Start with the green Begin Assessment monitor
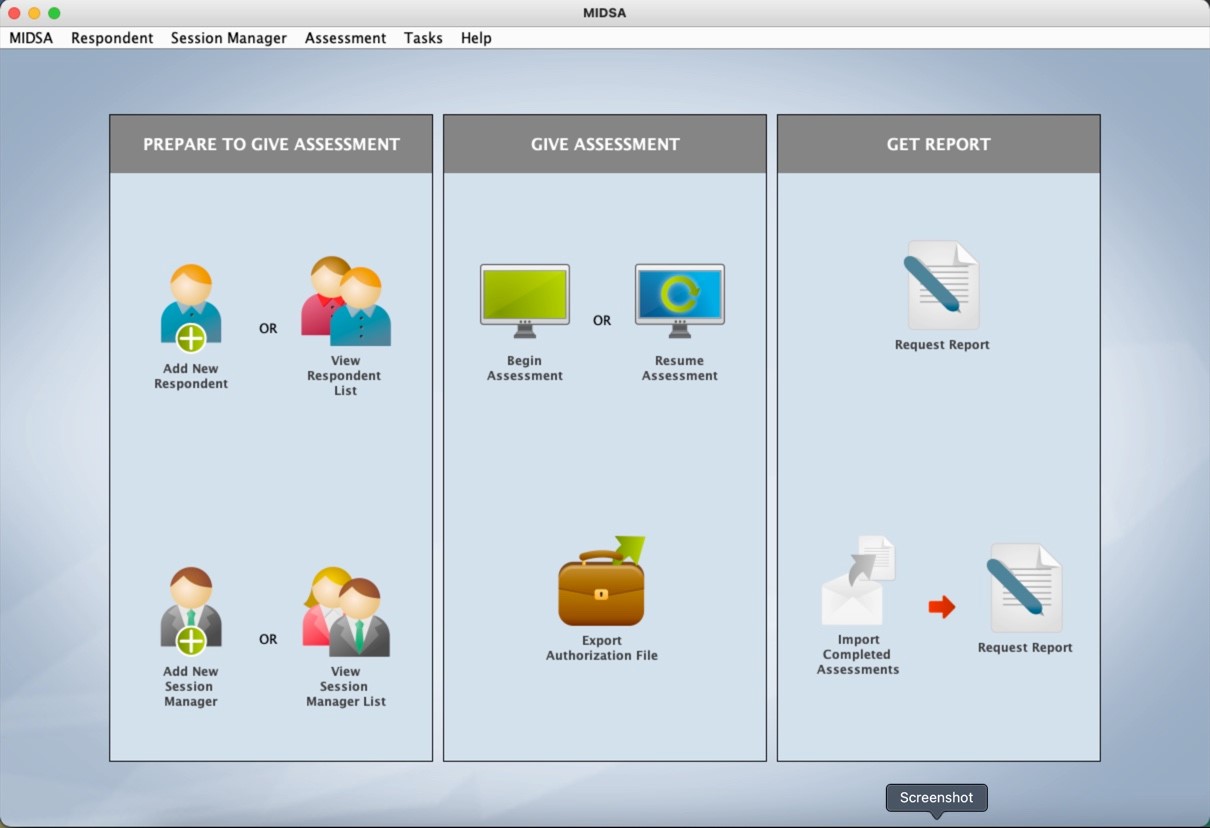 click(x=525, y=302)
